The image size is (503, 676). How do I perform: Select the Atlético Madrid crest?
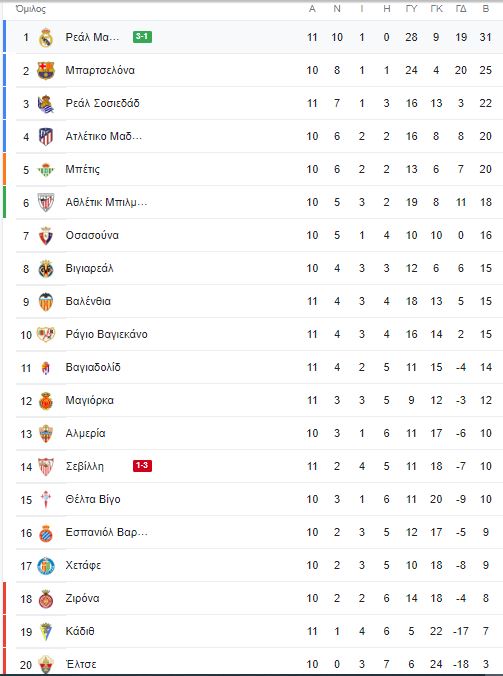tap(46, 137)
